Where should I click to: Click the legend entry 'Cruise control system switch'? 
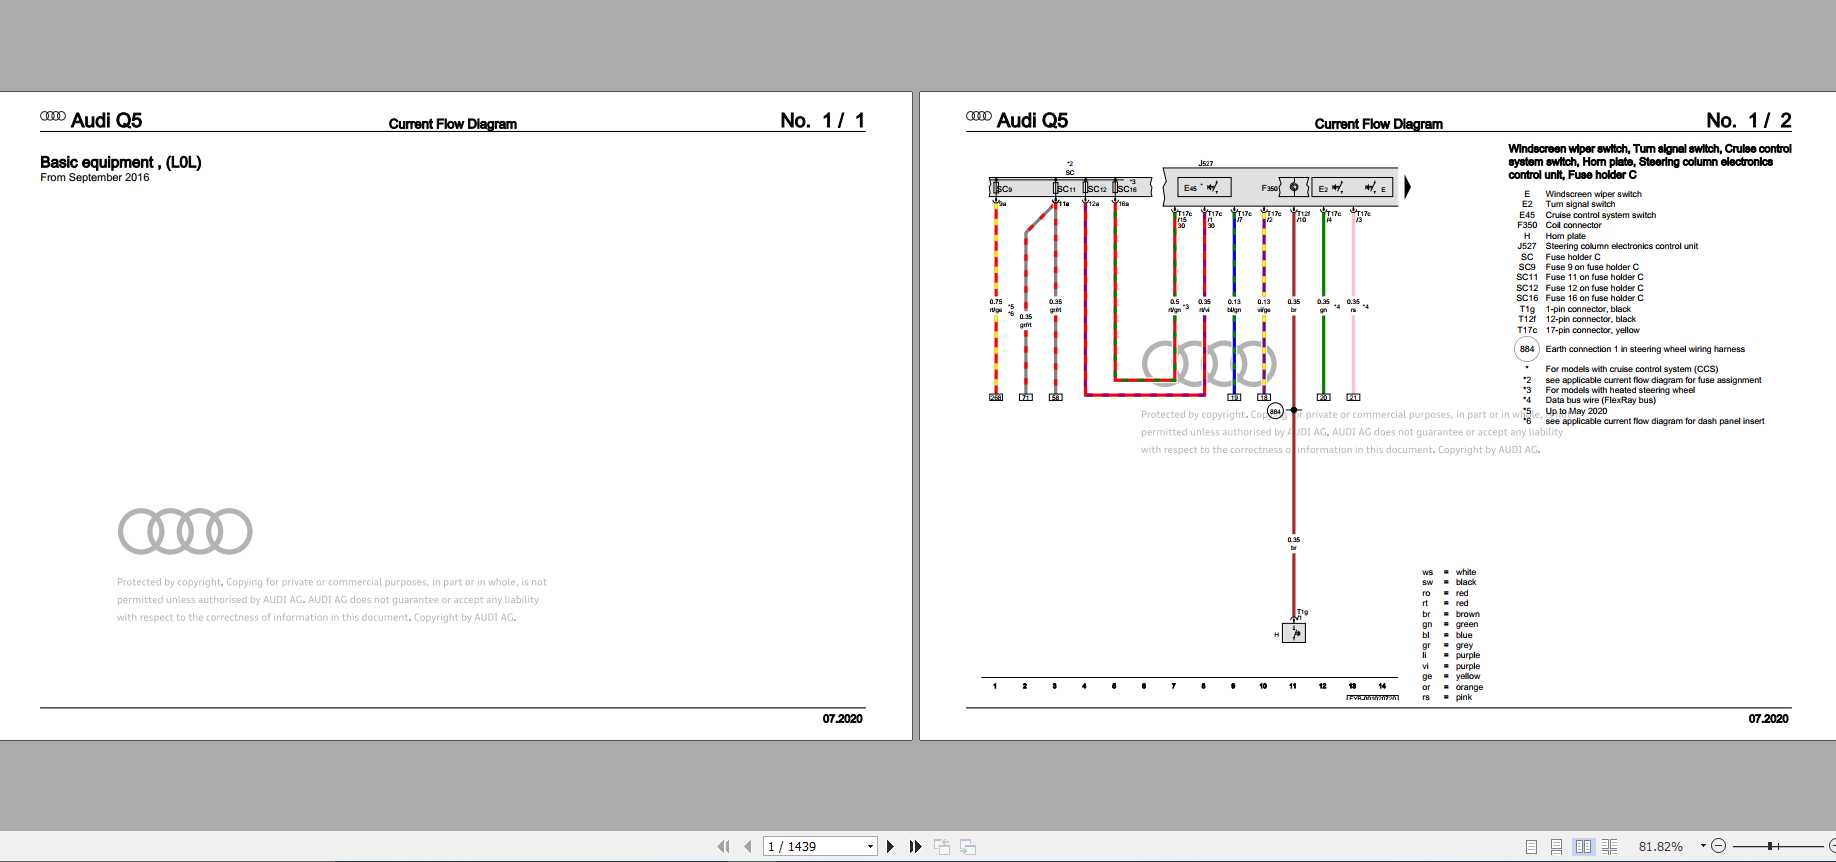tap(1600, 215)
